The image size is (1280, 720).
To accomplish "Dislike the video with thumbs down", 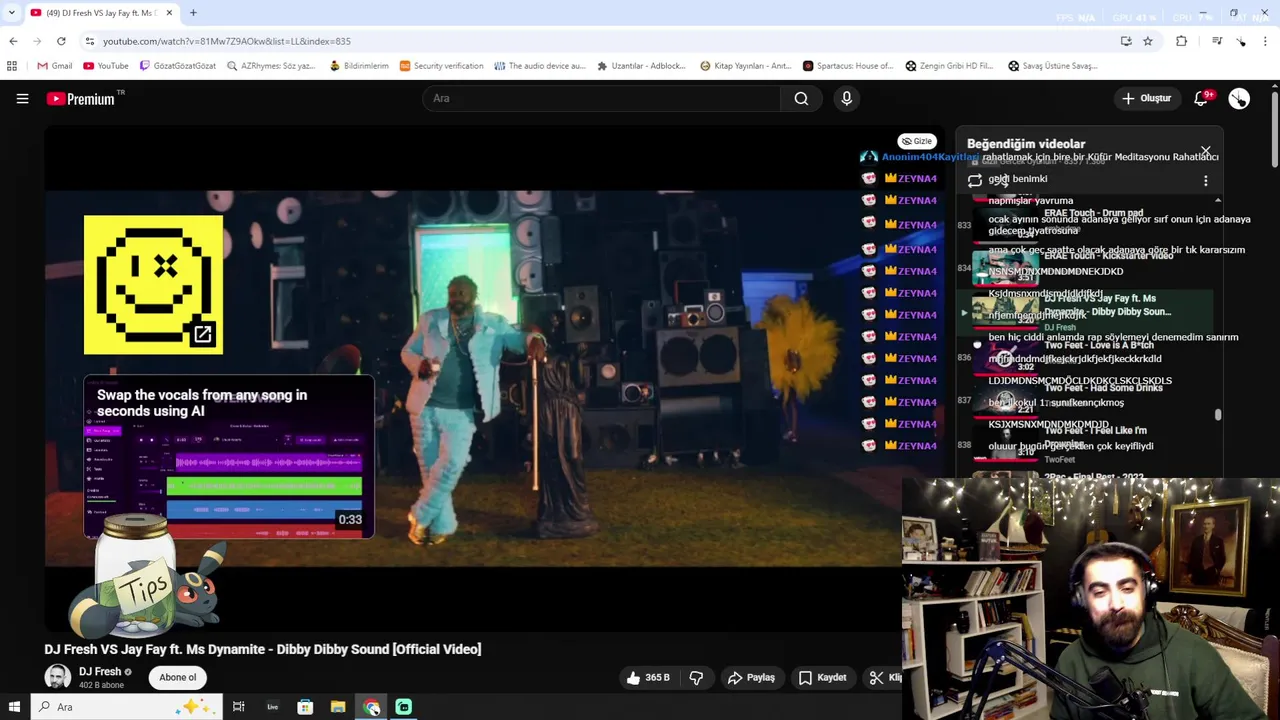I will click(x=696, y=677).
